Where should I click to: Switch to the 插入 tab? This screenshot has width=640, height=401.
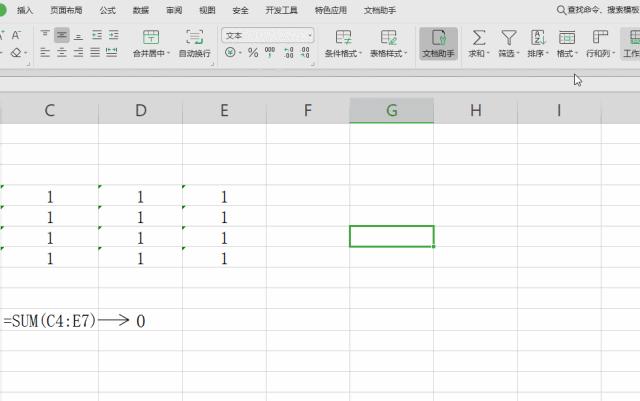point(25,10)
